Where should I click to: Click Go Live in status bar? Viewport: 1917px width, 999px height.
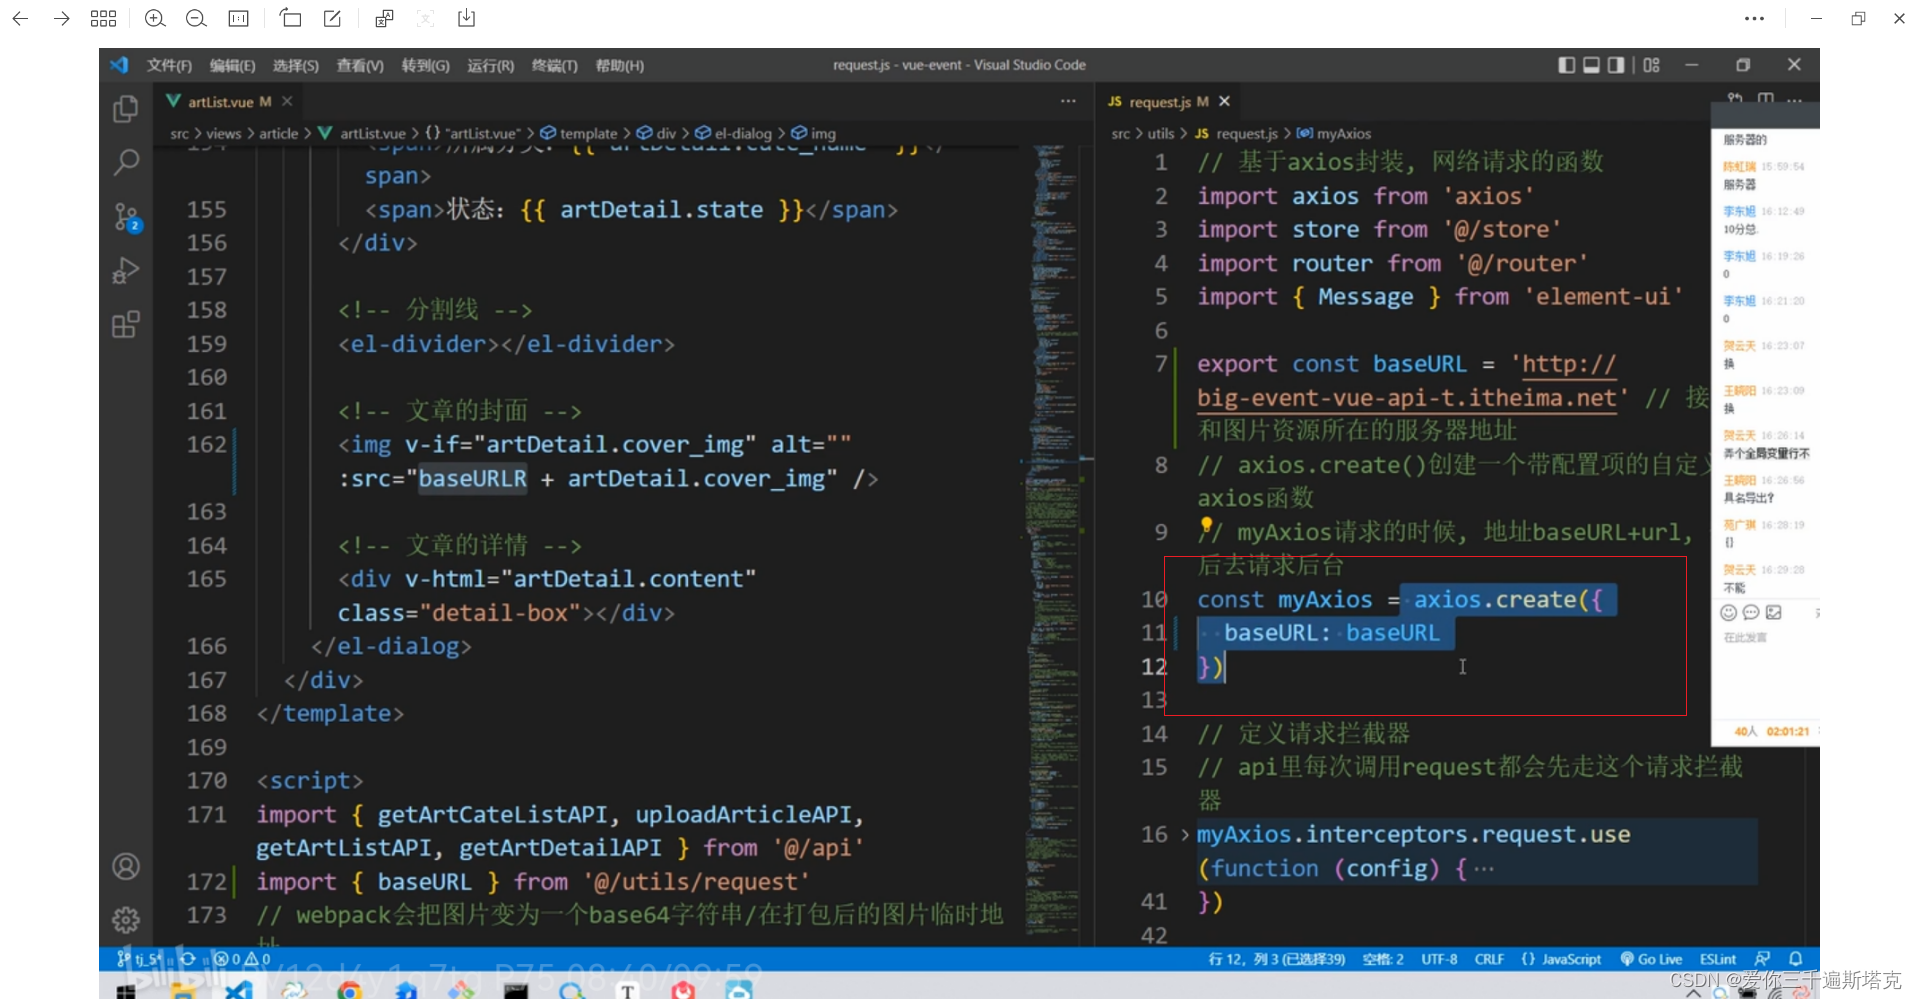1651,959
